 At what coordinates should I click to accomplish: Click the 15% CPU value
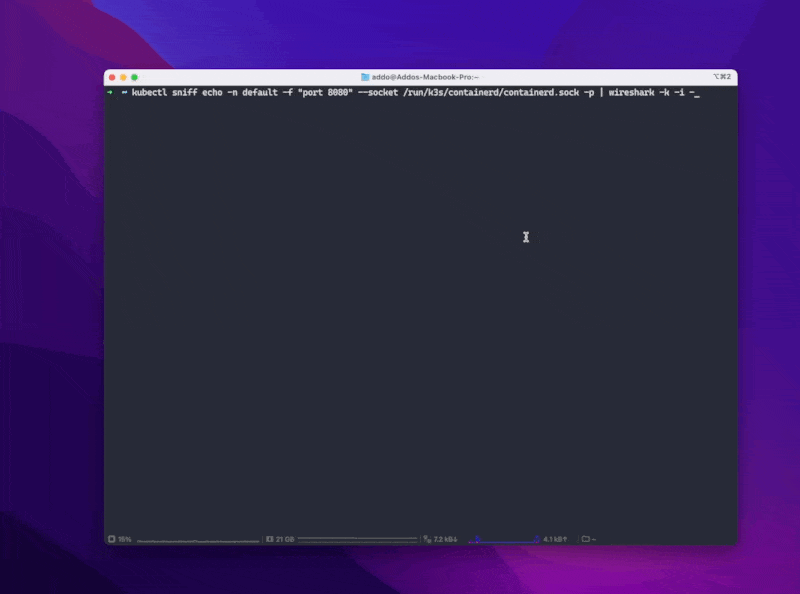[x=124, y=539]
